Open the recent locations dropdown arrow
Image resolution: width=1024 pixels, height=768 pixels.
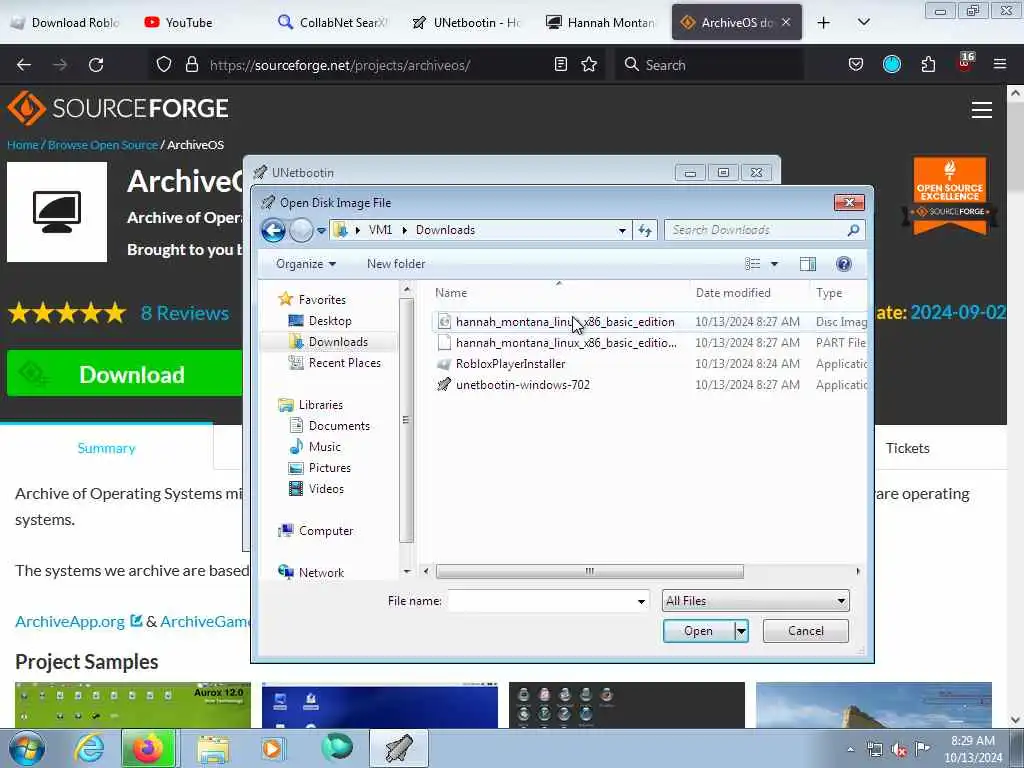321,231
